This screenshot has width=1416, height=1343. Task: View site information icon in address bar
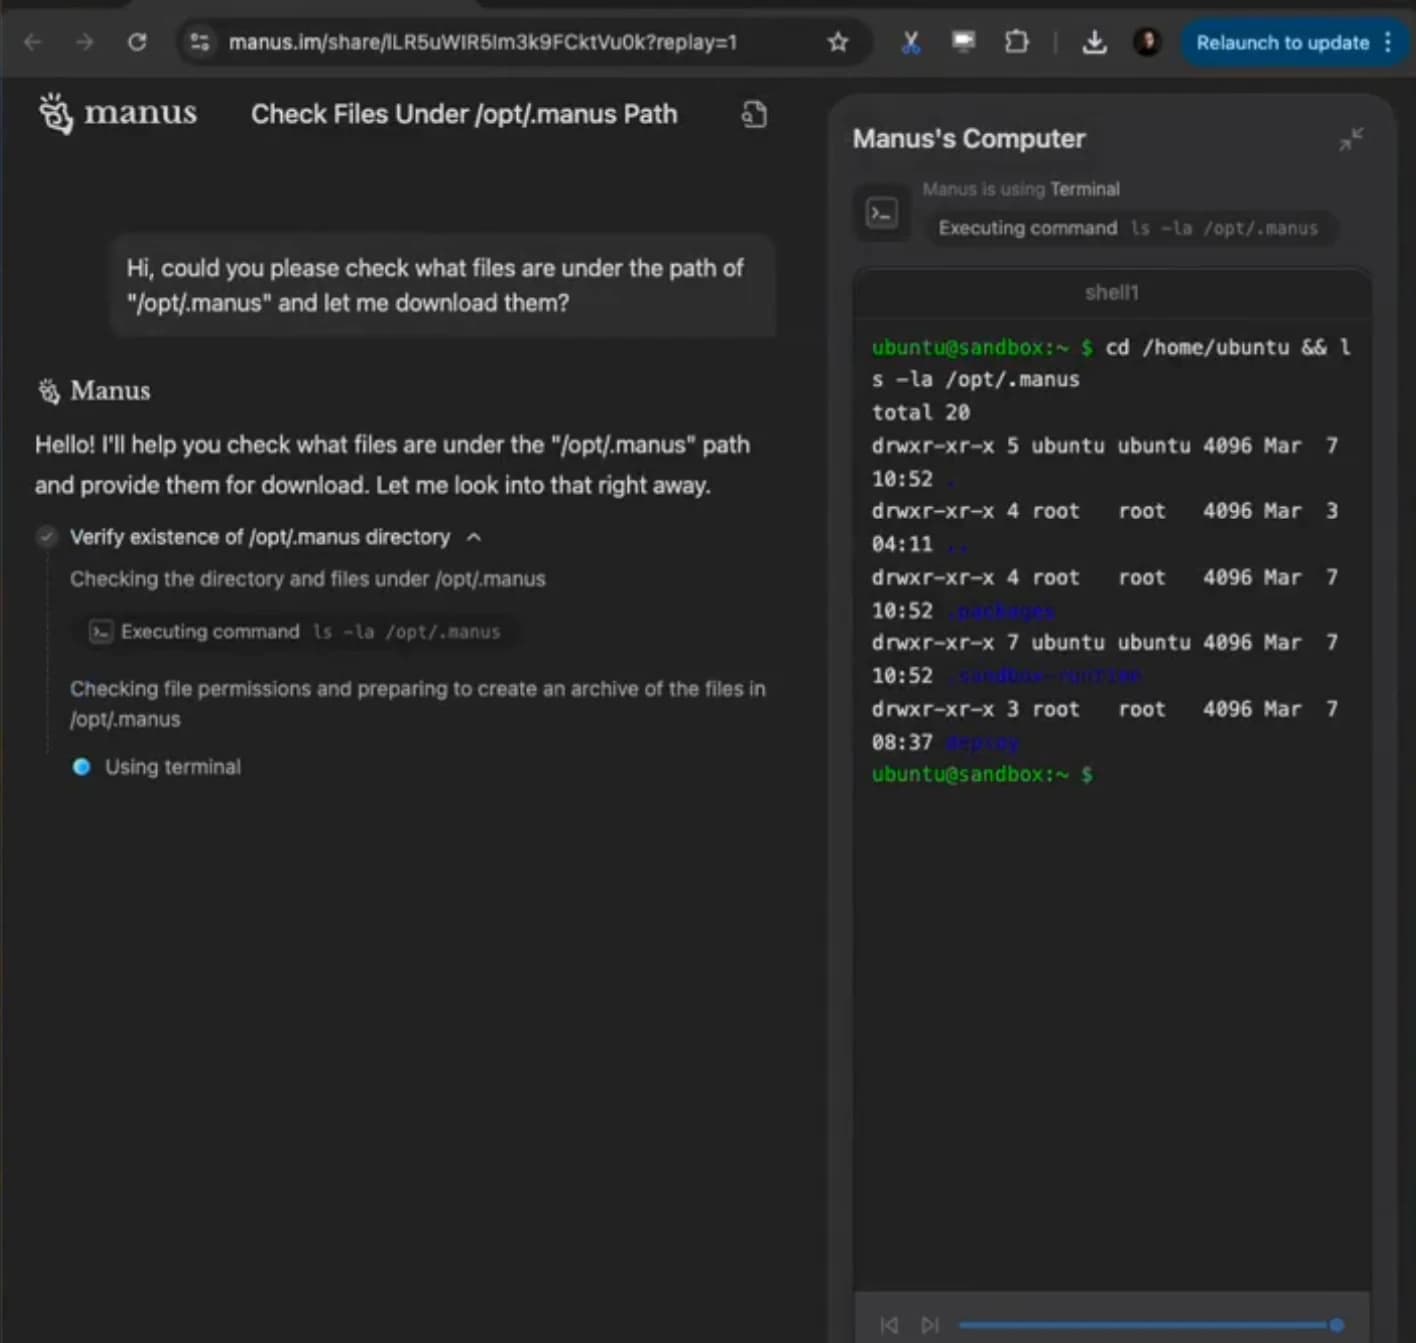200,42
